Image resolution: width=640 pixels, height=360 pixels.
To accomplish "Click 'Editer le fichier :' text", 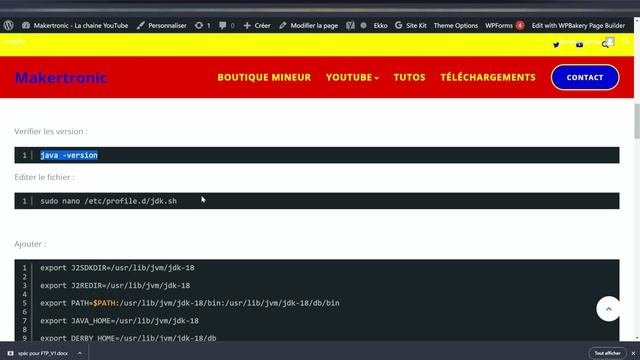I will (44, 177).
